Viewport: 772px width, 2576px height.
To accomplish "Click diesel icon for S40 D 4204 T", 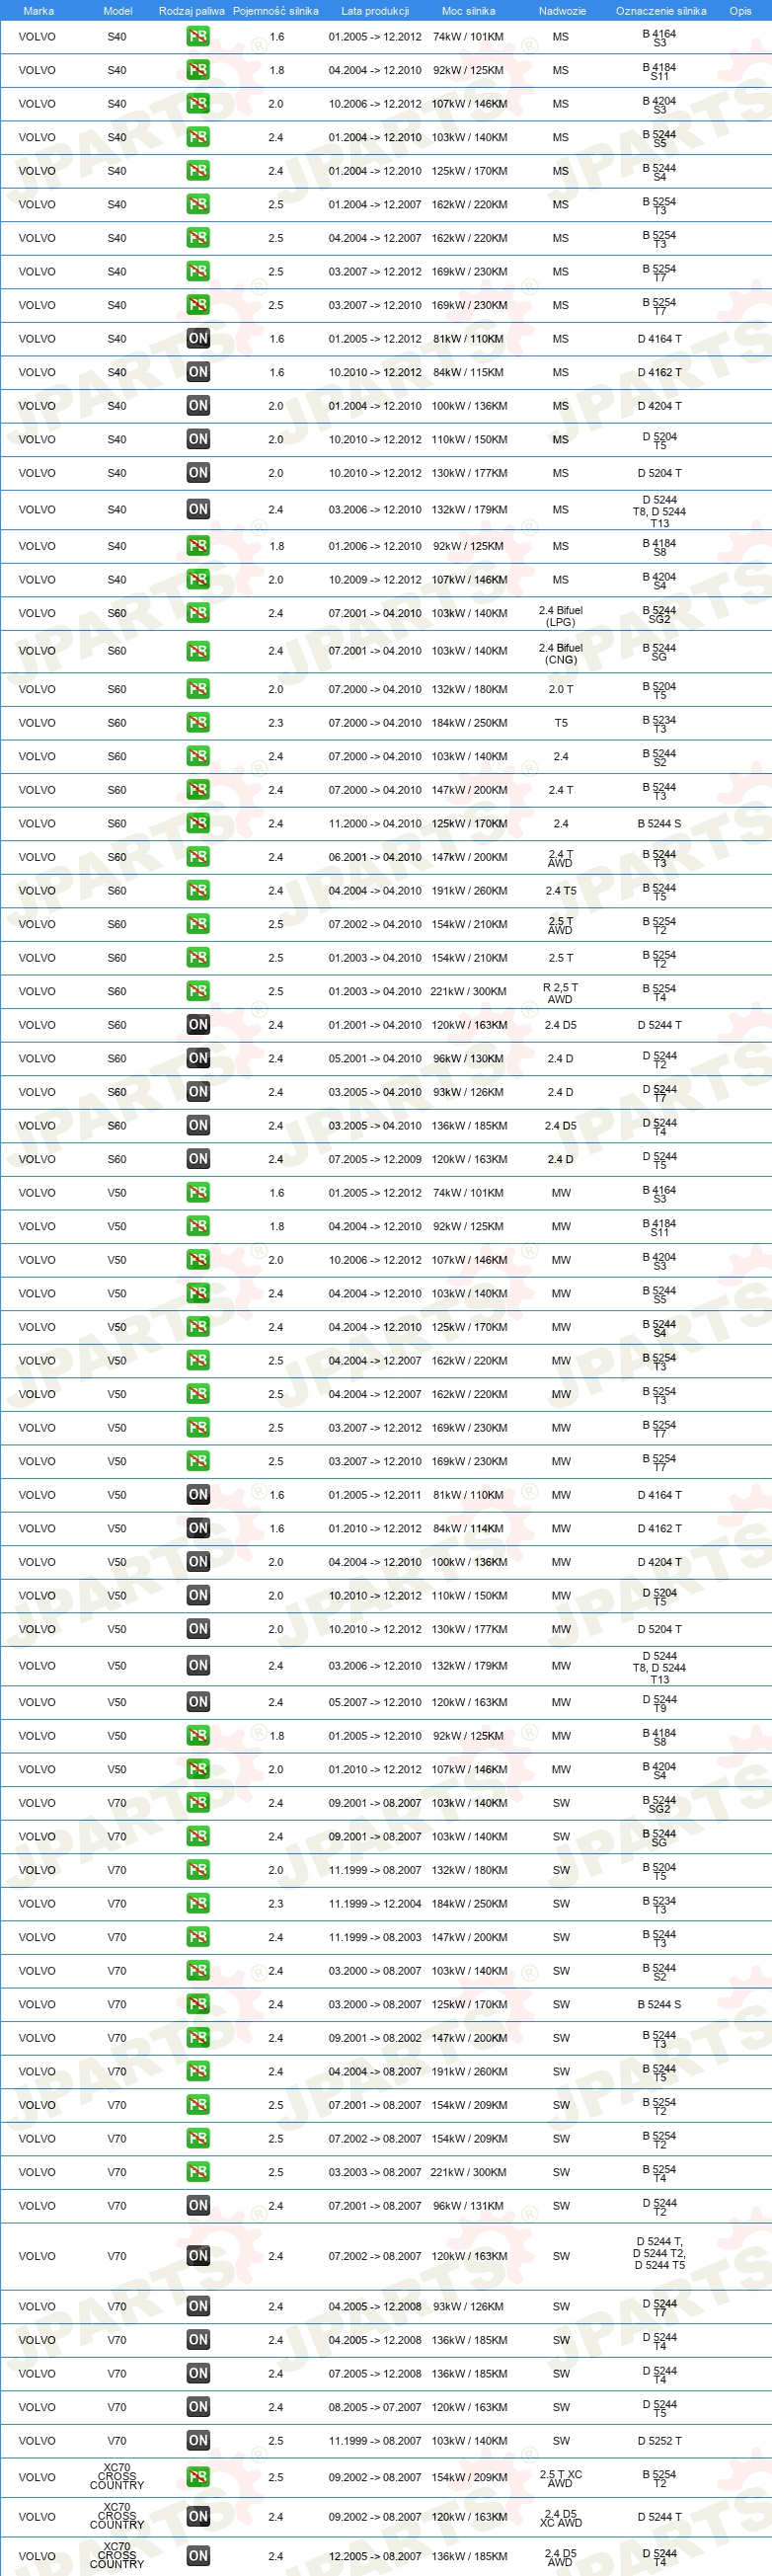I will pyautogui.click(x=198, y=406).
